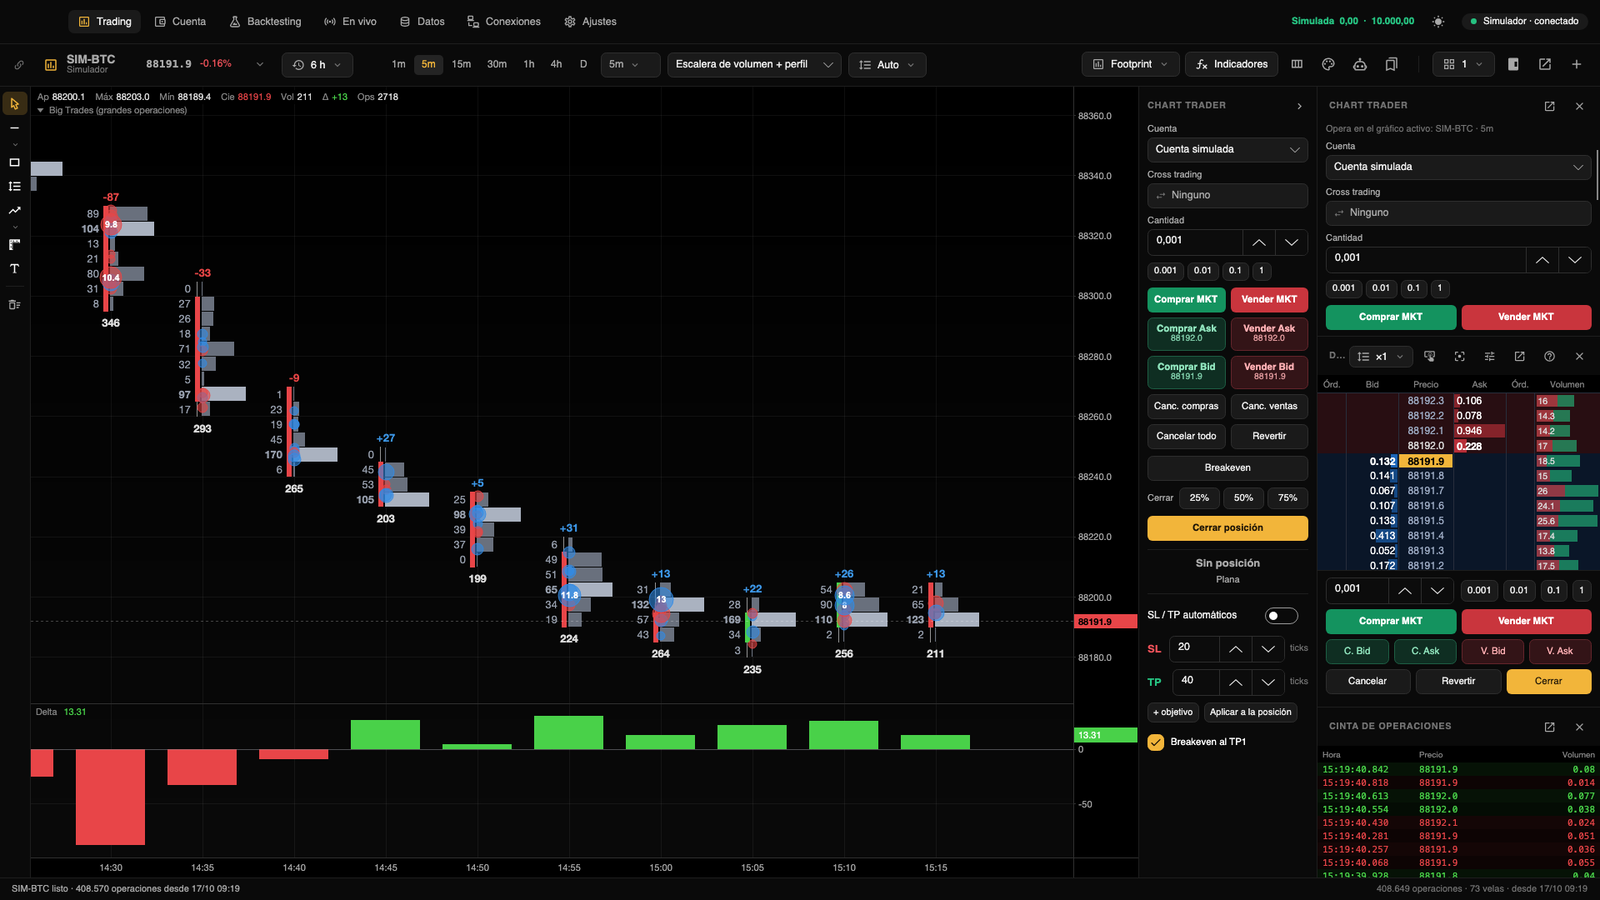This screenshot has height=900, width=1600.
Task: Open the Backtesting tab
Action: pos(265,21)
